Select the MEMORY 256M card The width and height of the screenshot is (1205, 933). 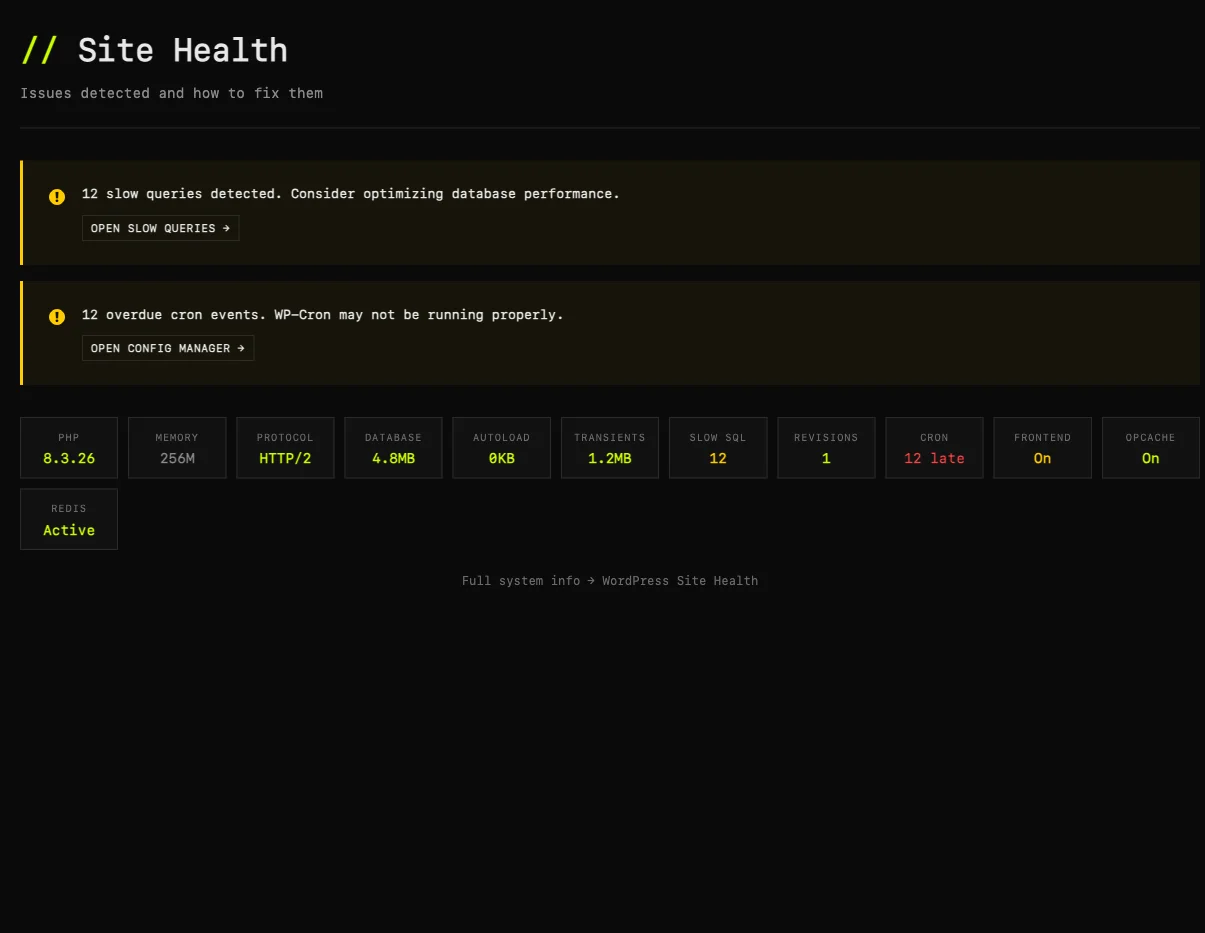click(x=177, y=447)
